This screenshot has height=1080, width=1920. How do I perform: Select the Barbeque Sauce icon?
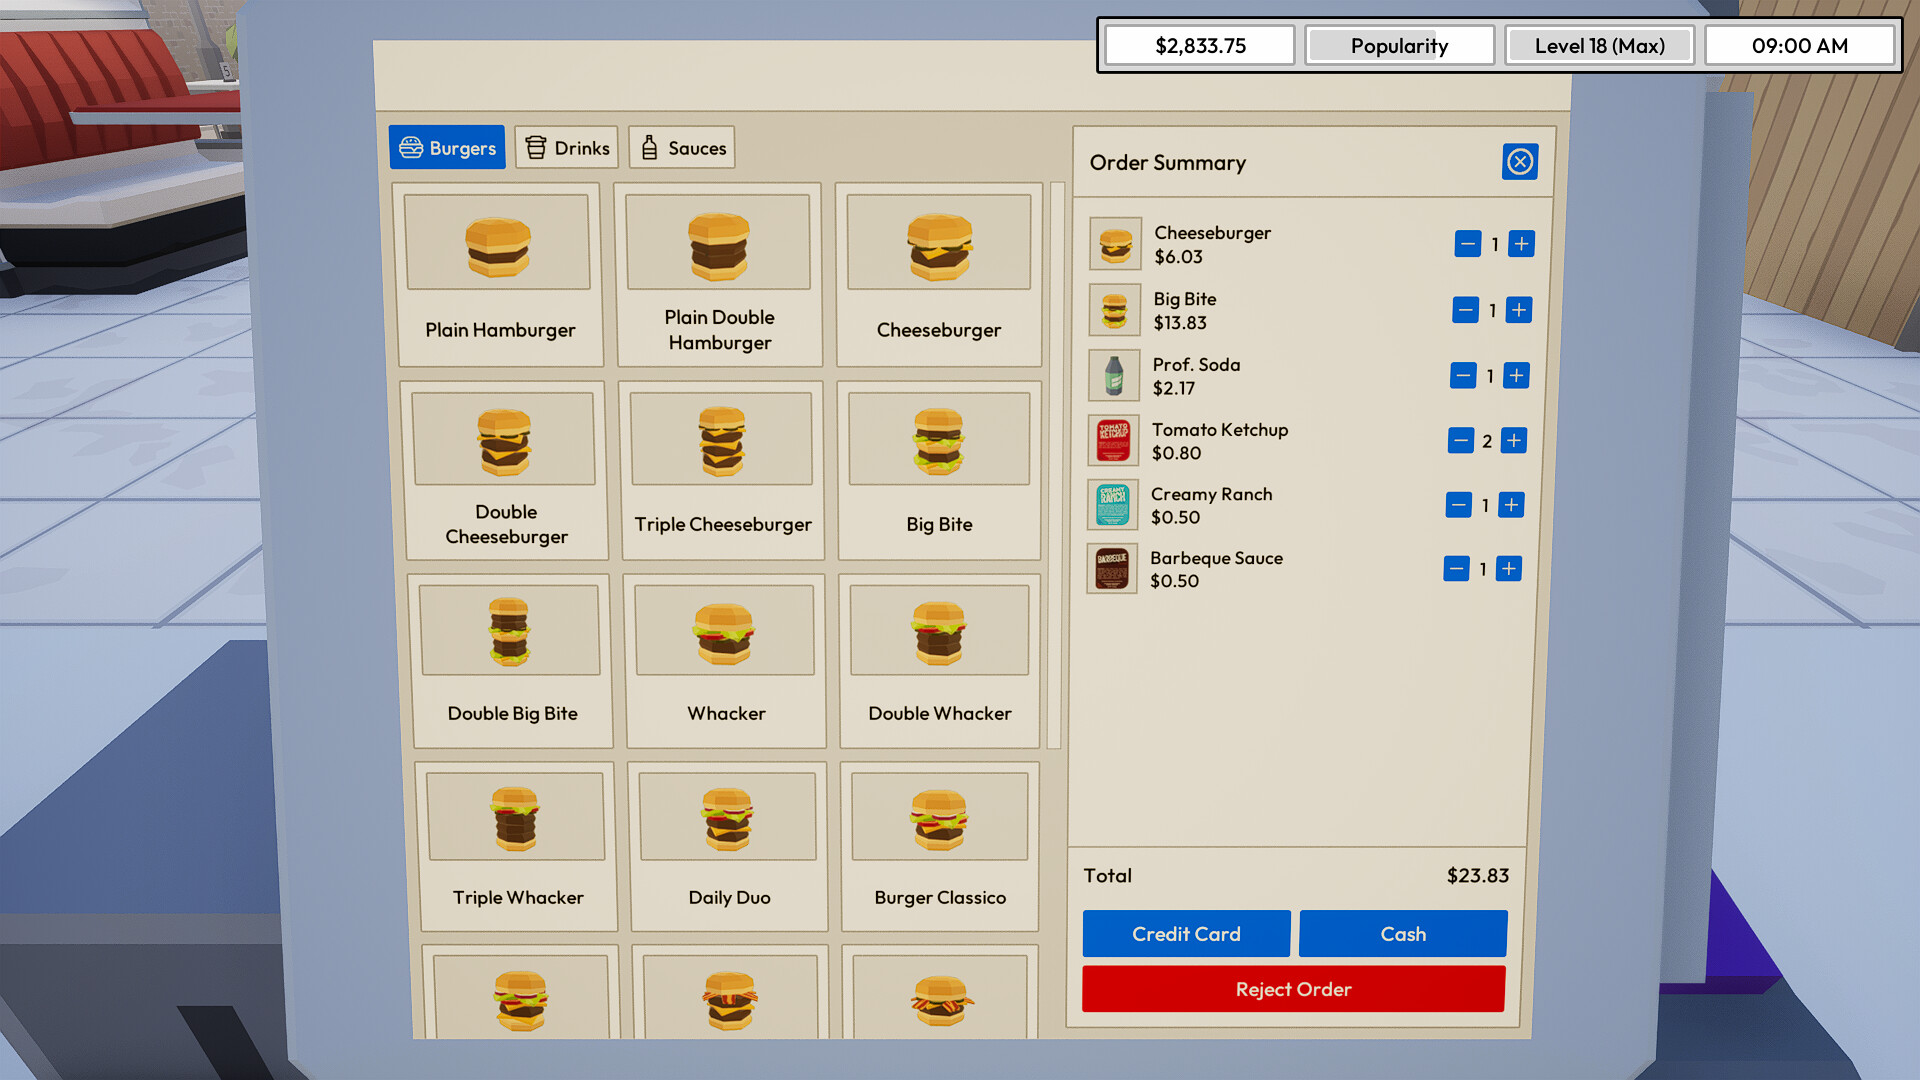[1111, 568]
